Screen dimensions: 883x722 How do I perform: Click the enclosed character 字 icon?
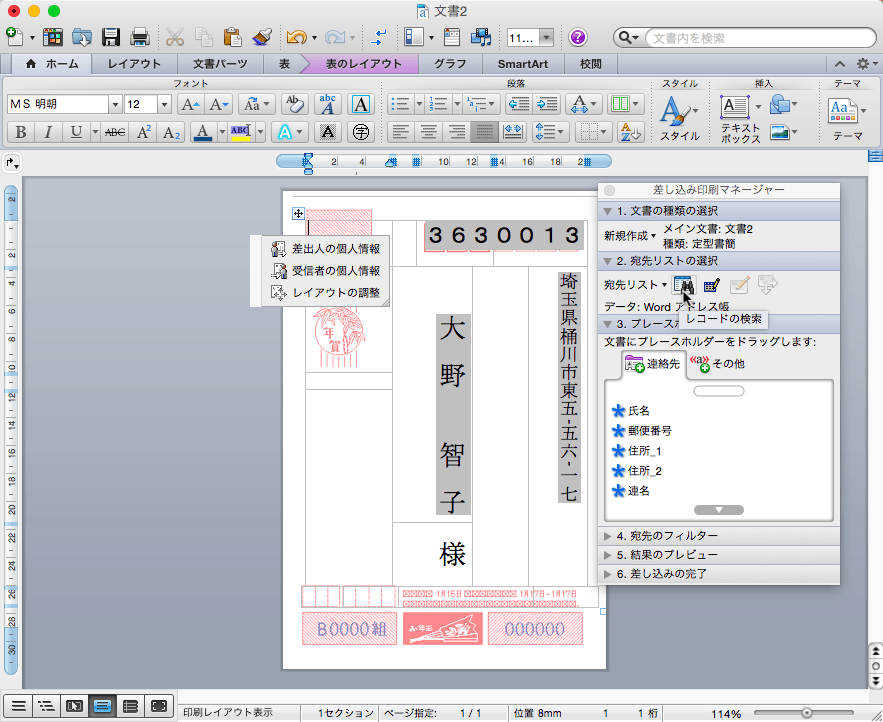(x=360, y=133)
